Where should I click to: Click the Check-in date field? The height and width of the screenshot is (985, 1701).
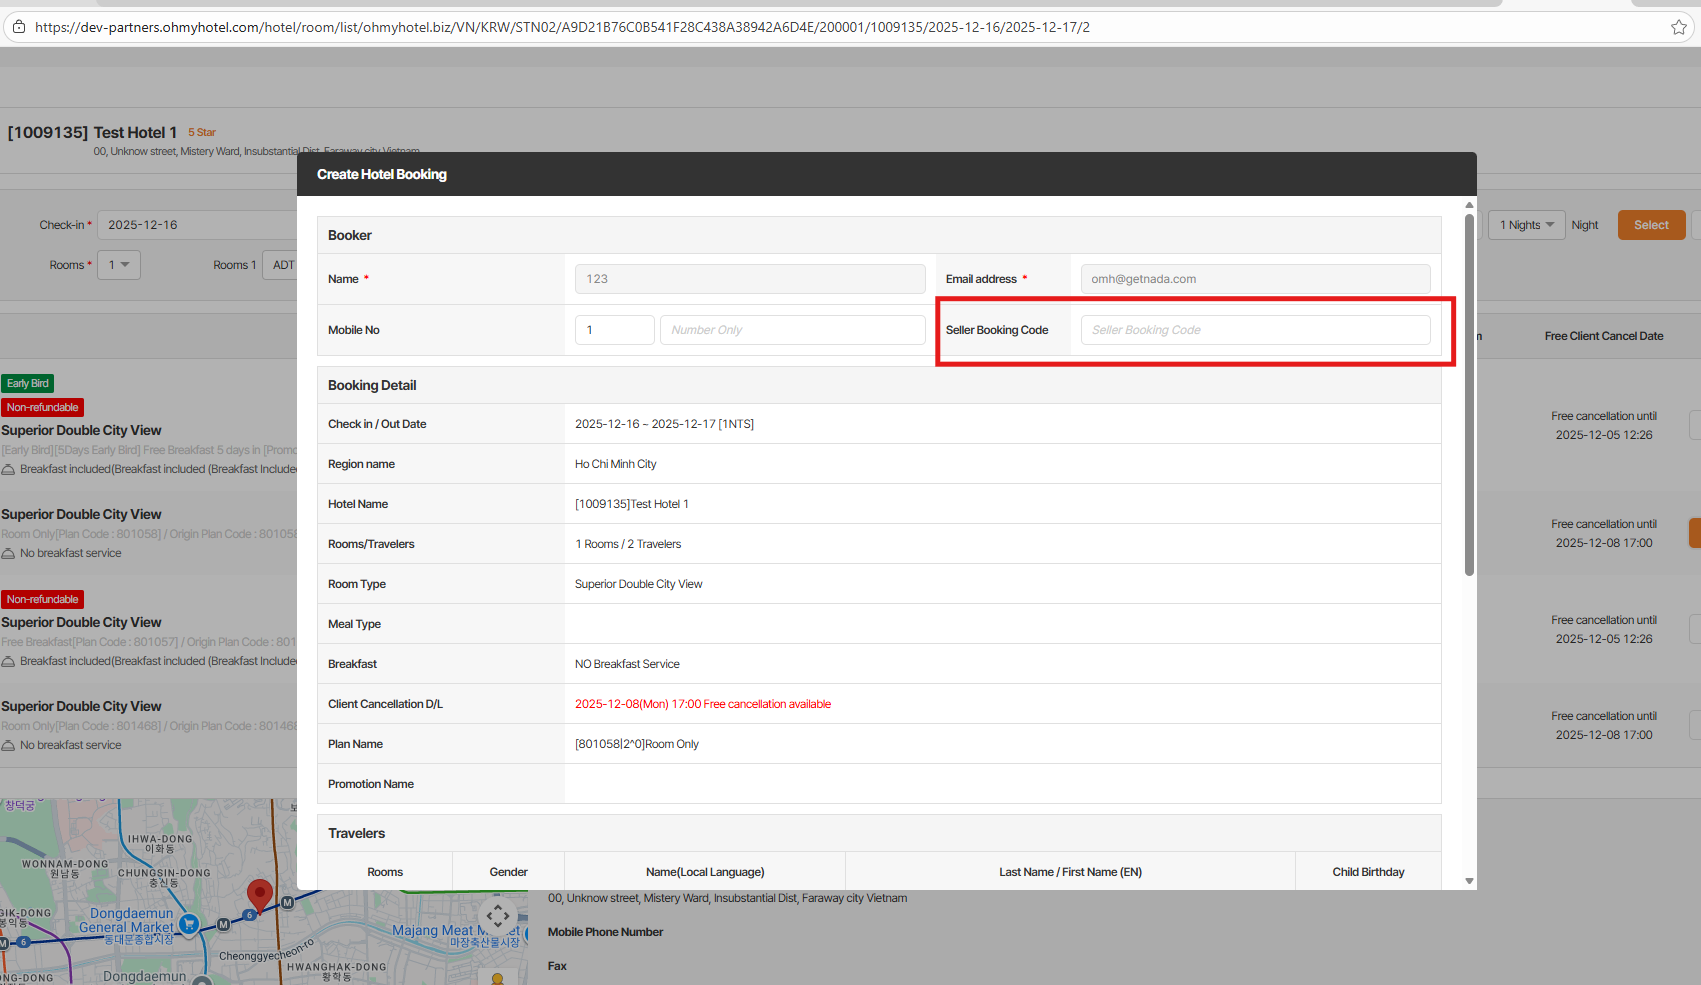click(196, 225)
